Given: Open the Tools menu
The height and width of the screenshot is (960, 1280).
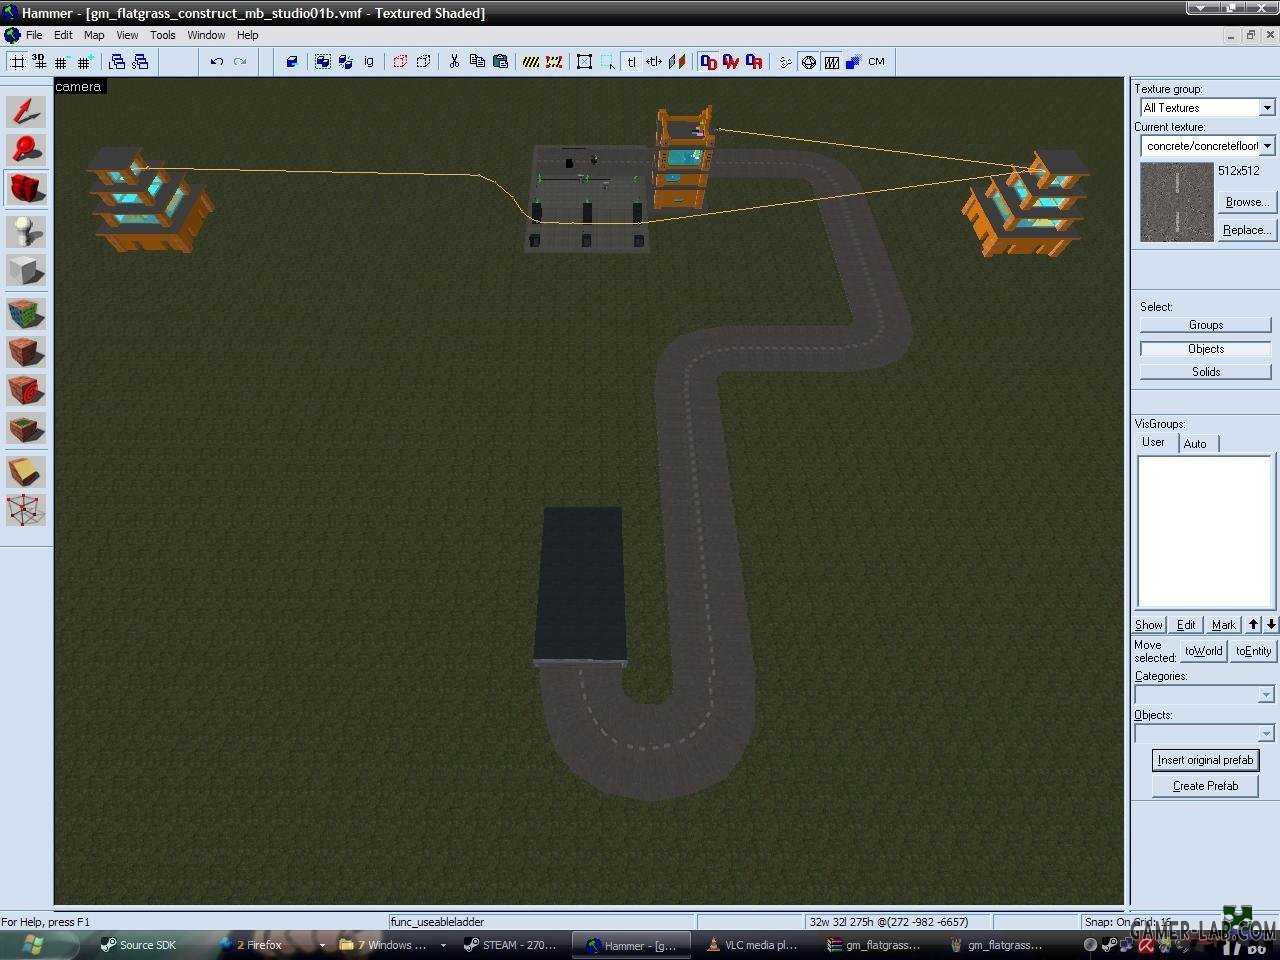Looking at the screenshot, I should (163, 35).
